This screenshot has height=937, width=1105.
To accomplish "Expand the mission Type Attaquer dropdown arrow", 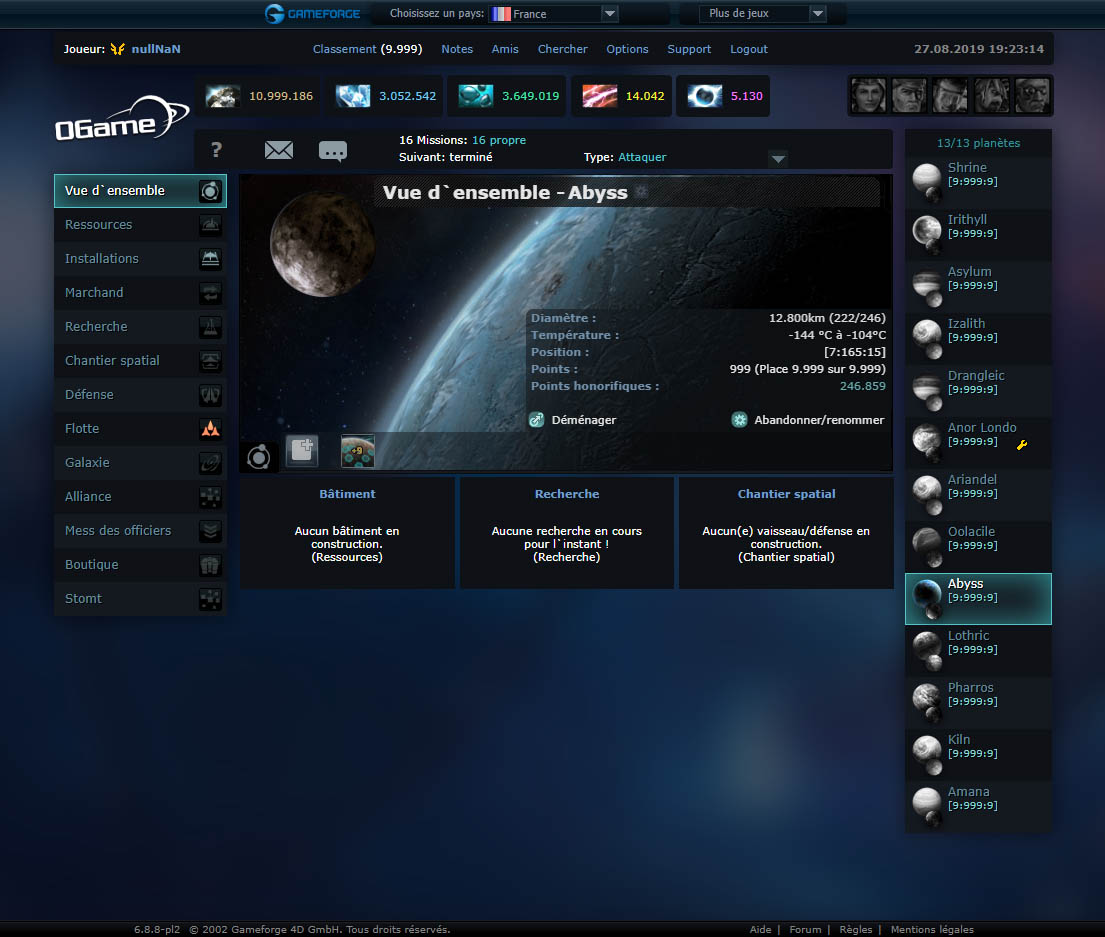I will point(778,158).
